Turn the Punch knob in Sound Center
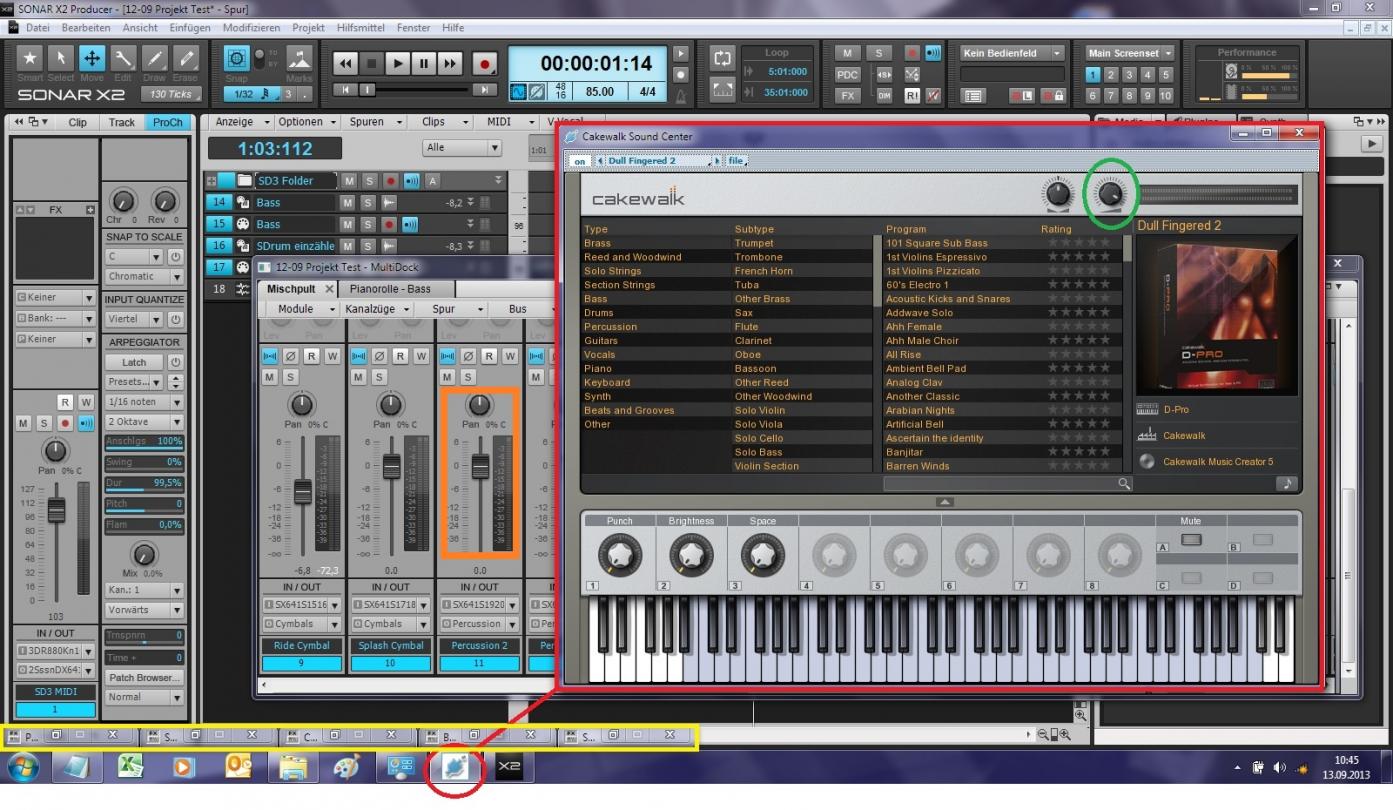 pyautogui.click(x=620, y=553)
